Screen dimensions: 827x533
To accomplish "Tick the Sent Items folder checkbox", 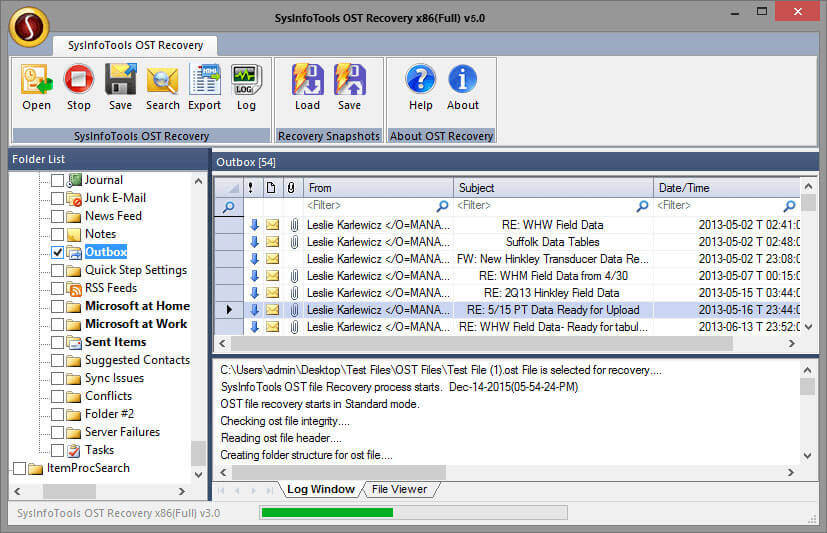I will point(58,342).
